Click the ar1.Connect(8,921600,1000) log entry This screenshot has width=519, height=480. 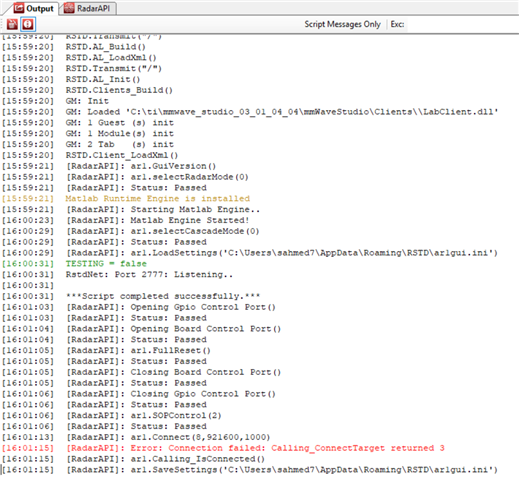pyautogui.click(x=136, y=437)
